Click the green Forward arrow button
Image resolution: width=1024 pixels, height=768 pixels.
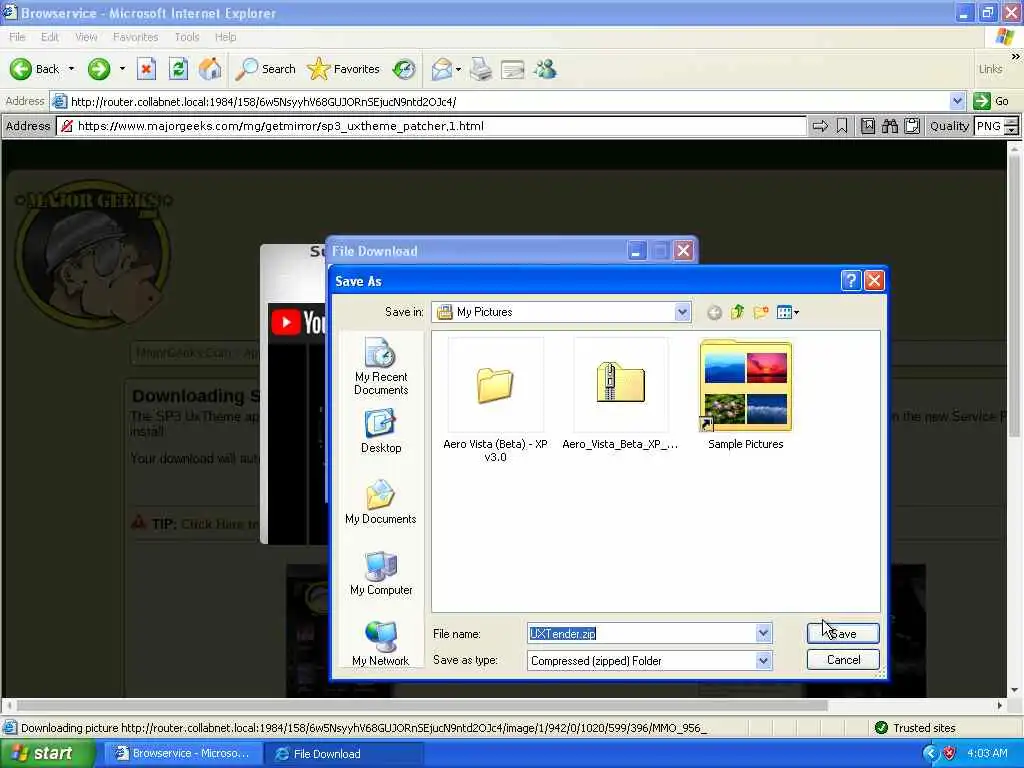pyautogui.click(x=99, y=69)
